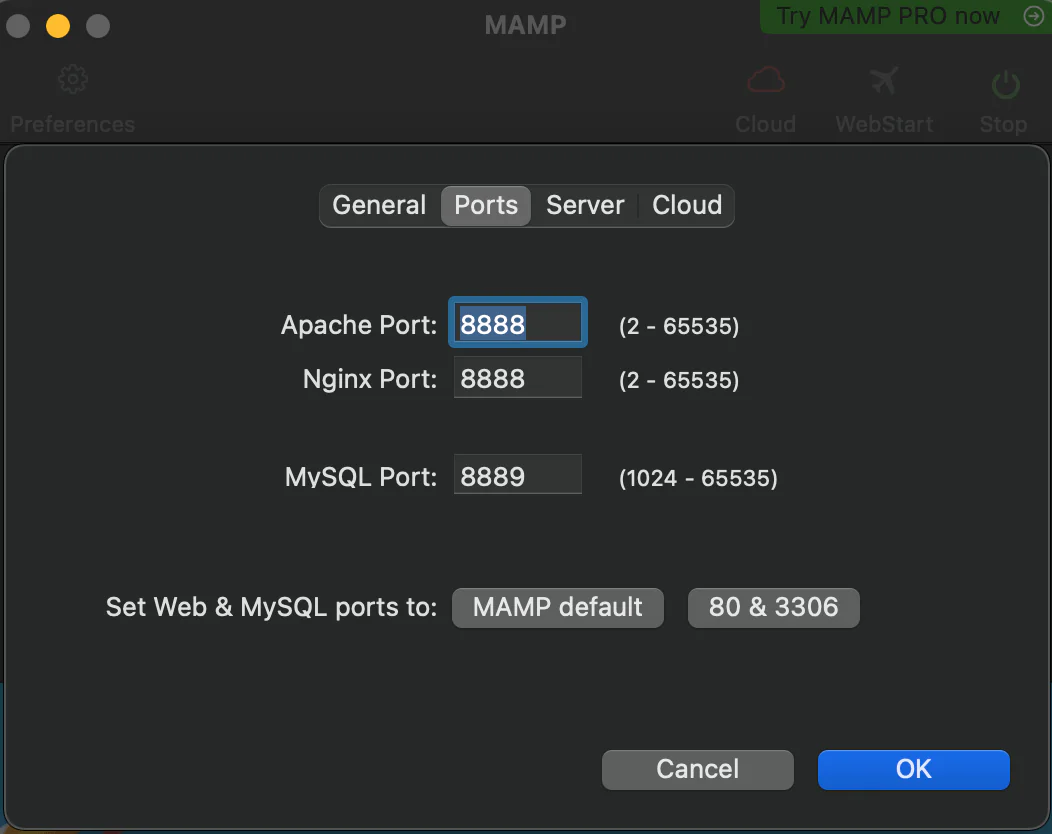1052x834 pixels.
Task: Switch to the General tab
Action: pyautogui.click(x=379, y=205)
